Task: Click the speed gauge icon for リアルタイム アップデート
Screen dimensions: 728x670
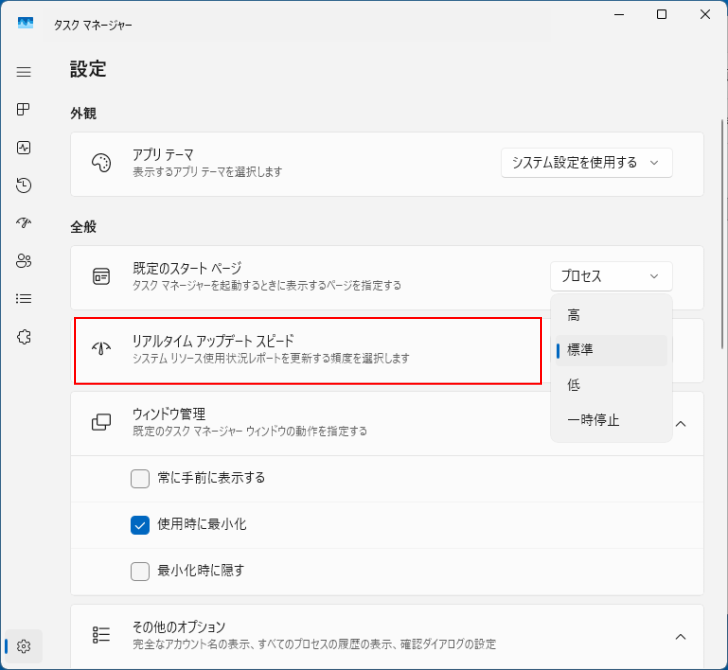Action: tap(101, 348)
